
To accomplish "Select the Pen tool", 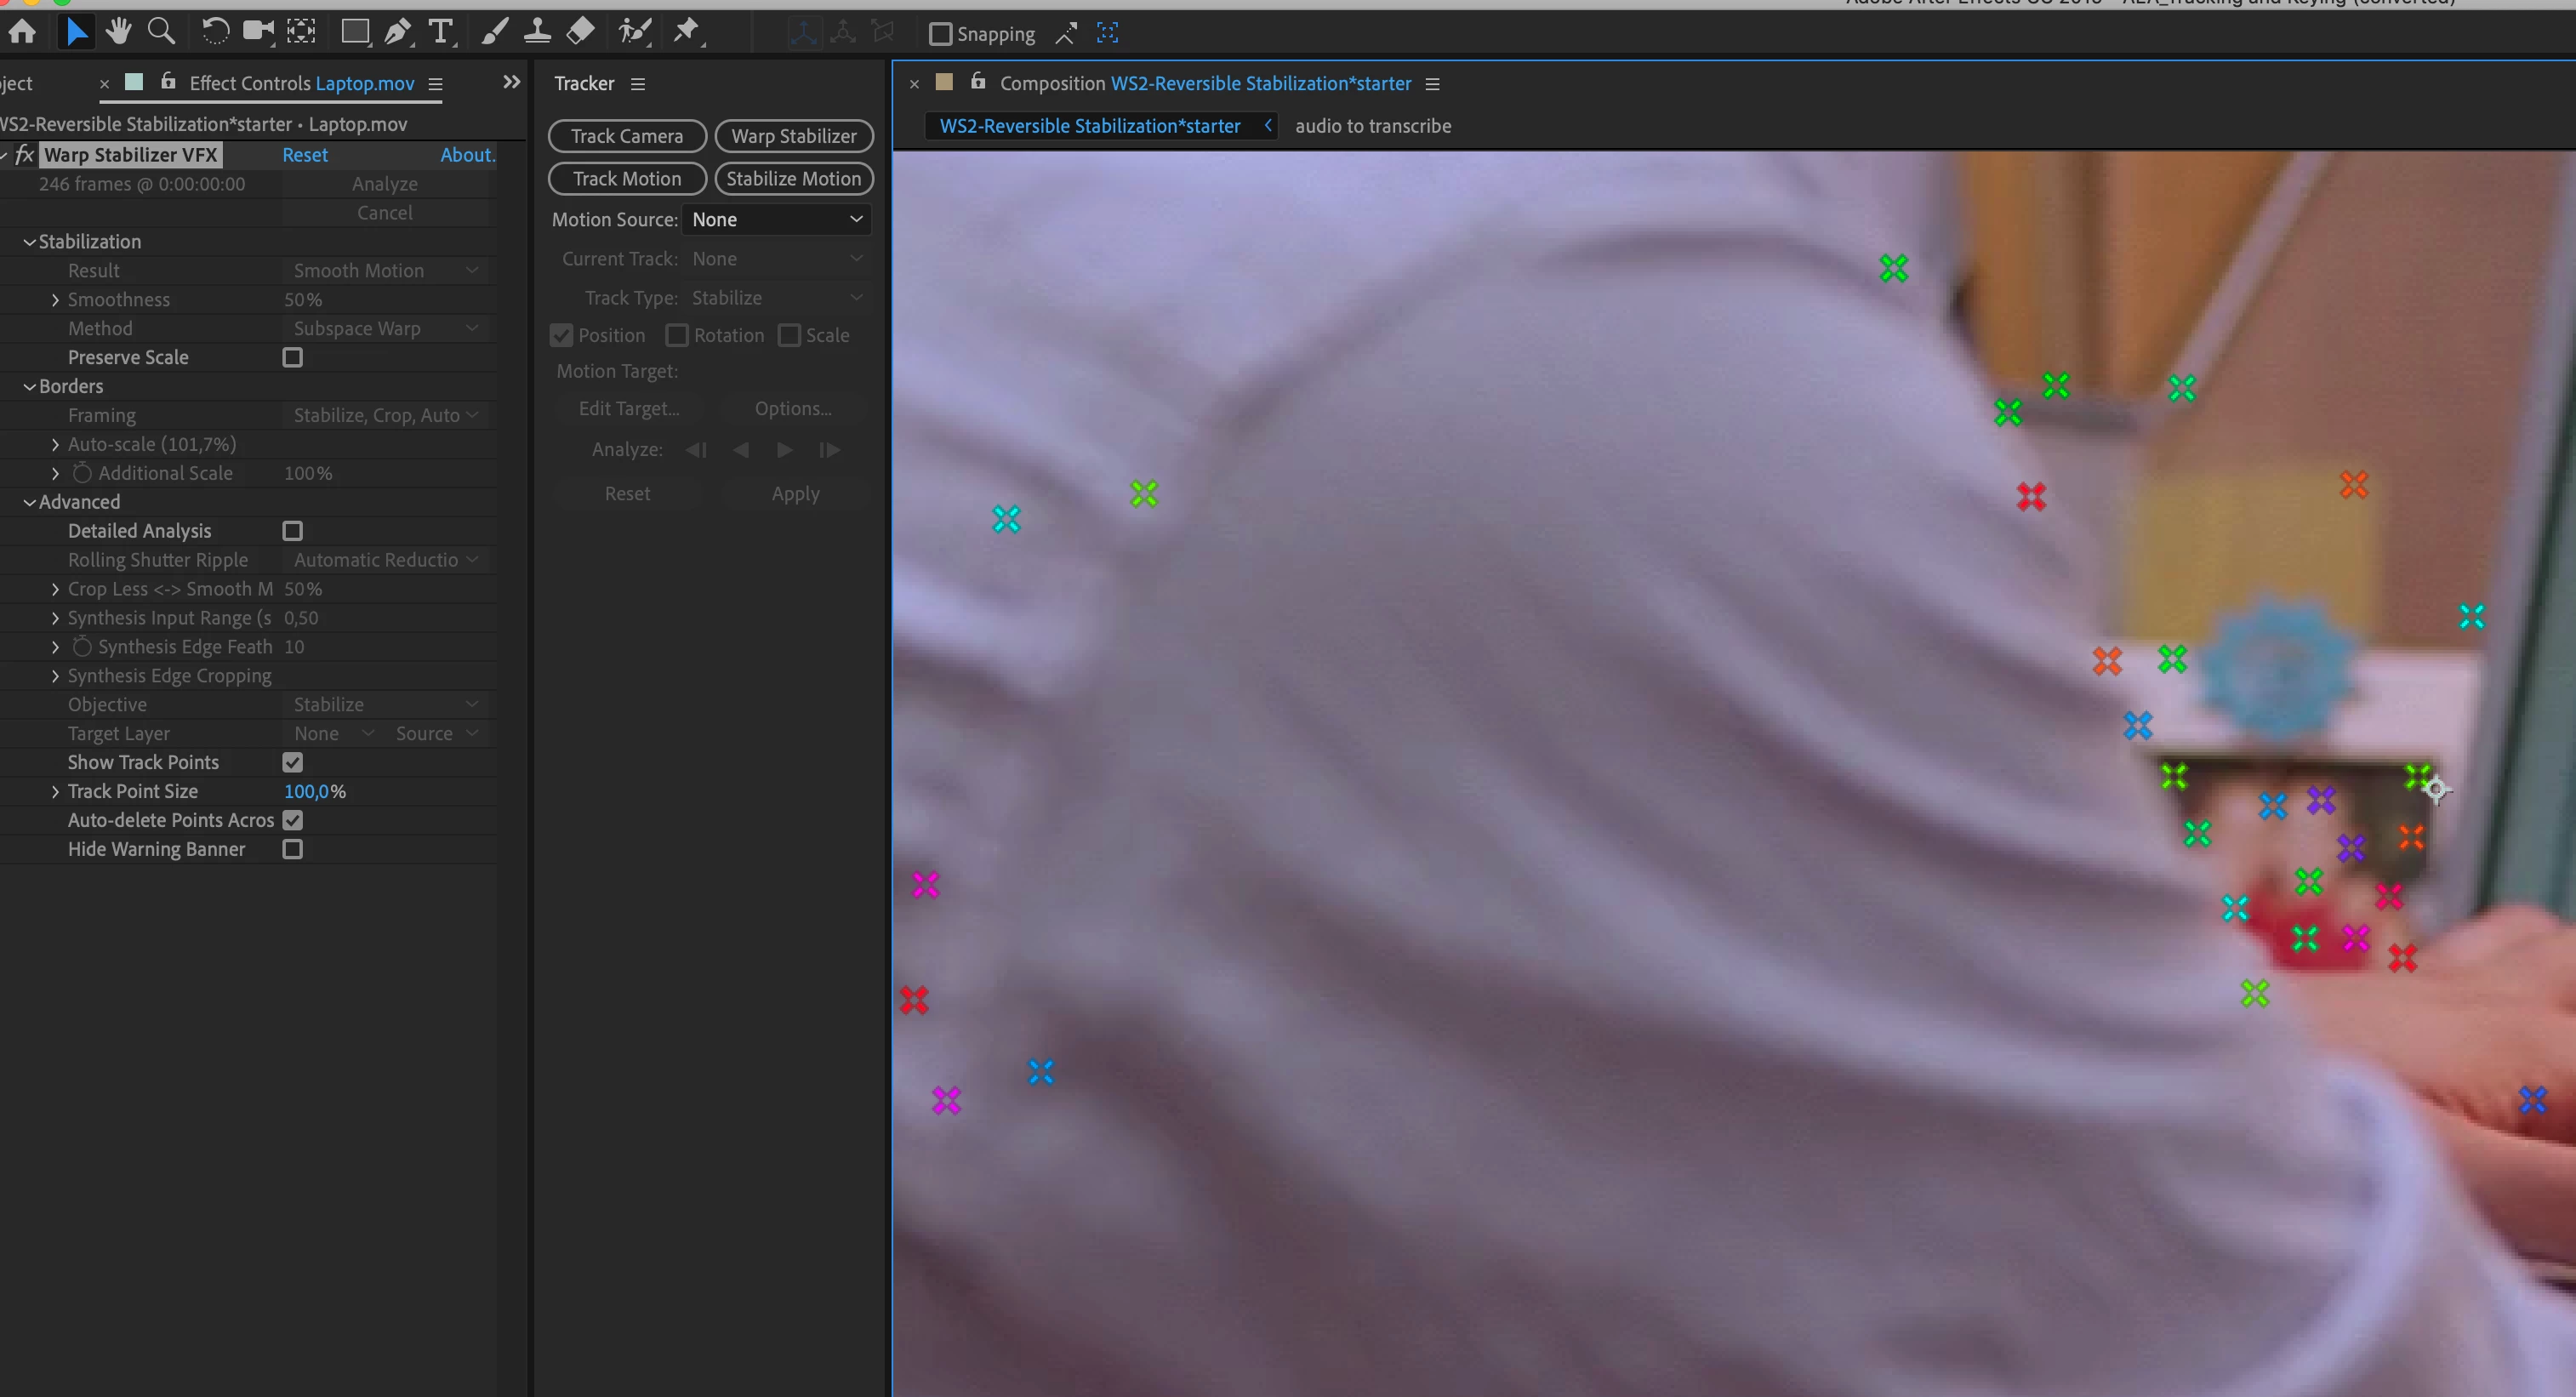I will [398, 32].
